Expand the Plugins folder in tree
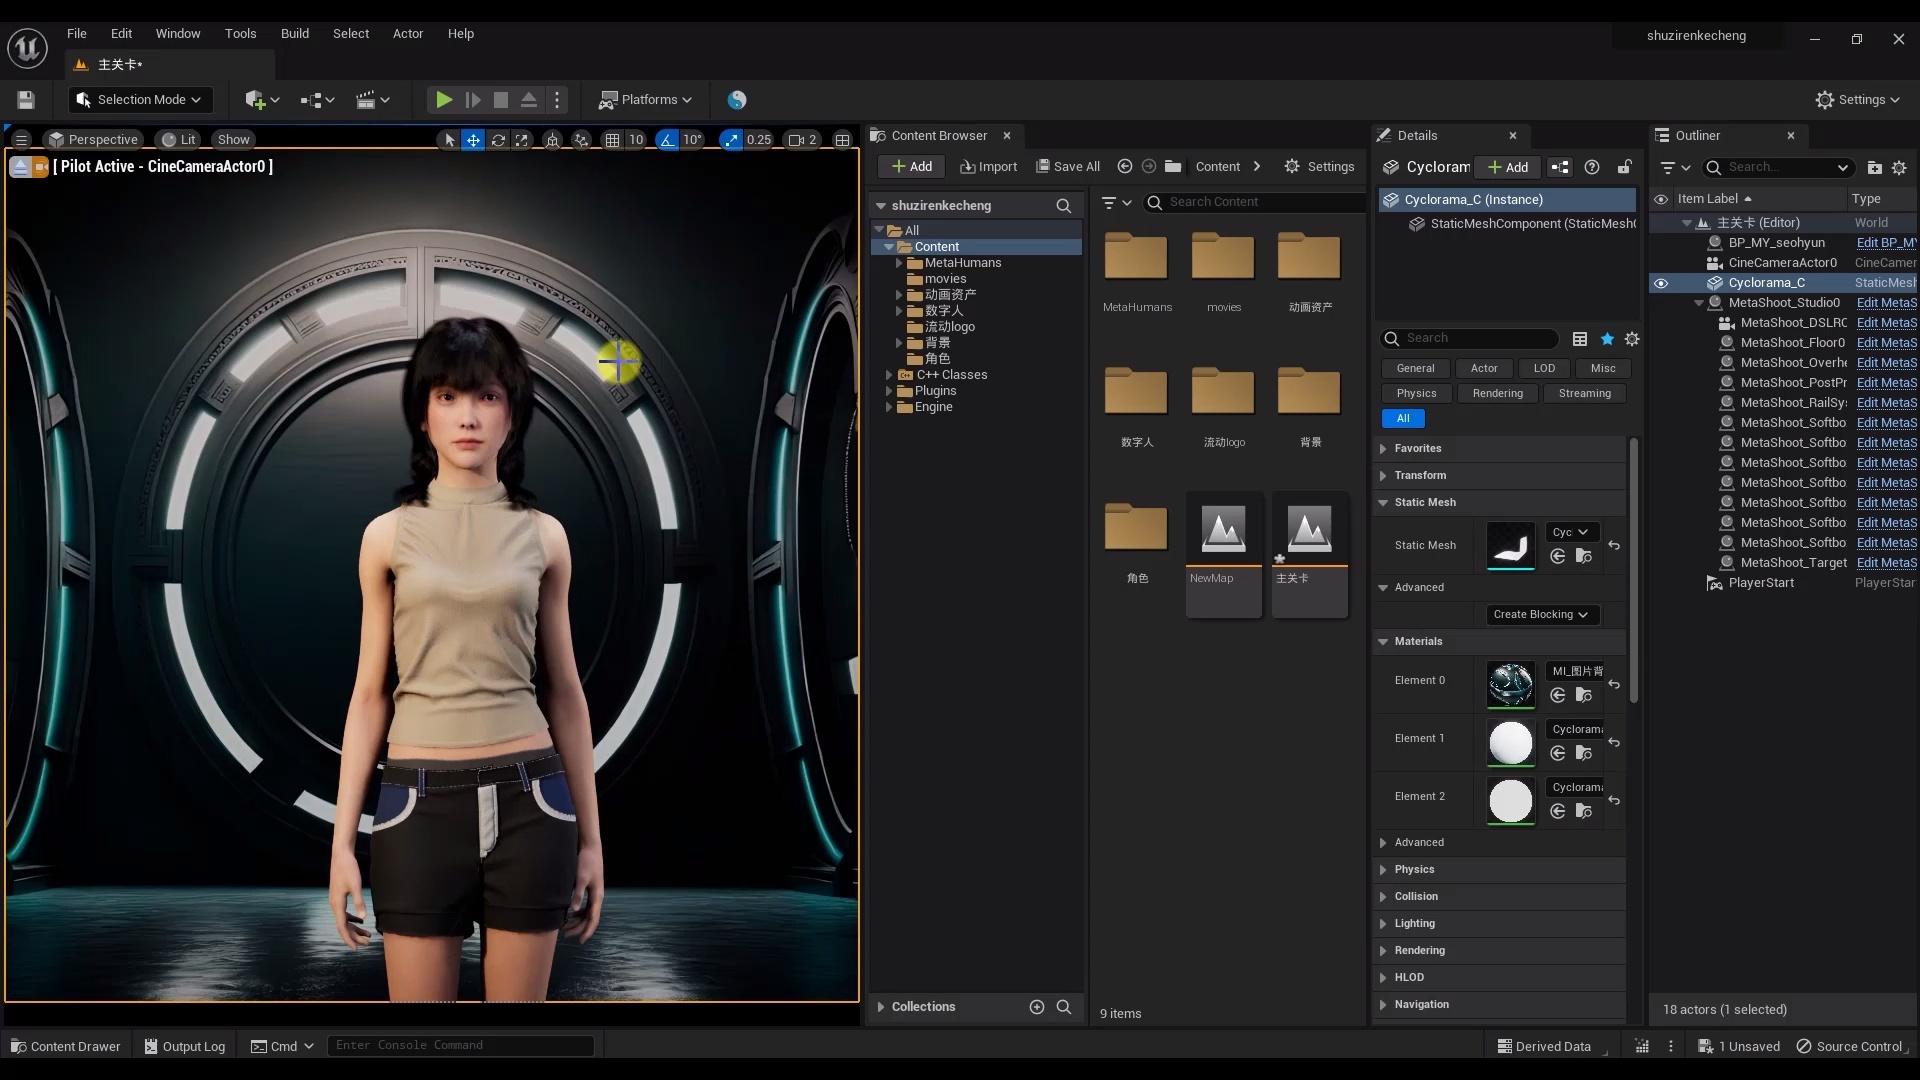 [889, 391]
